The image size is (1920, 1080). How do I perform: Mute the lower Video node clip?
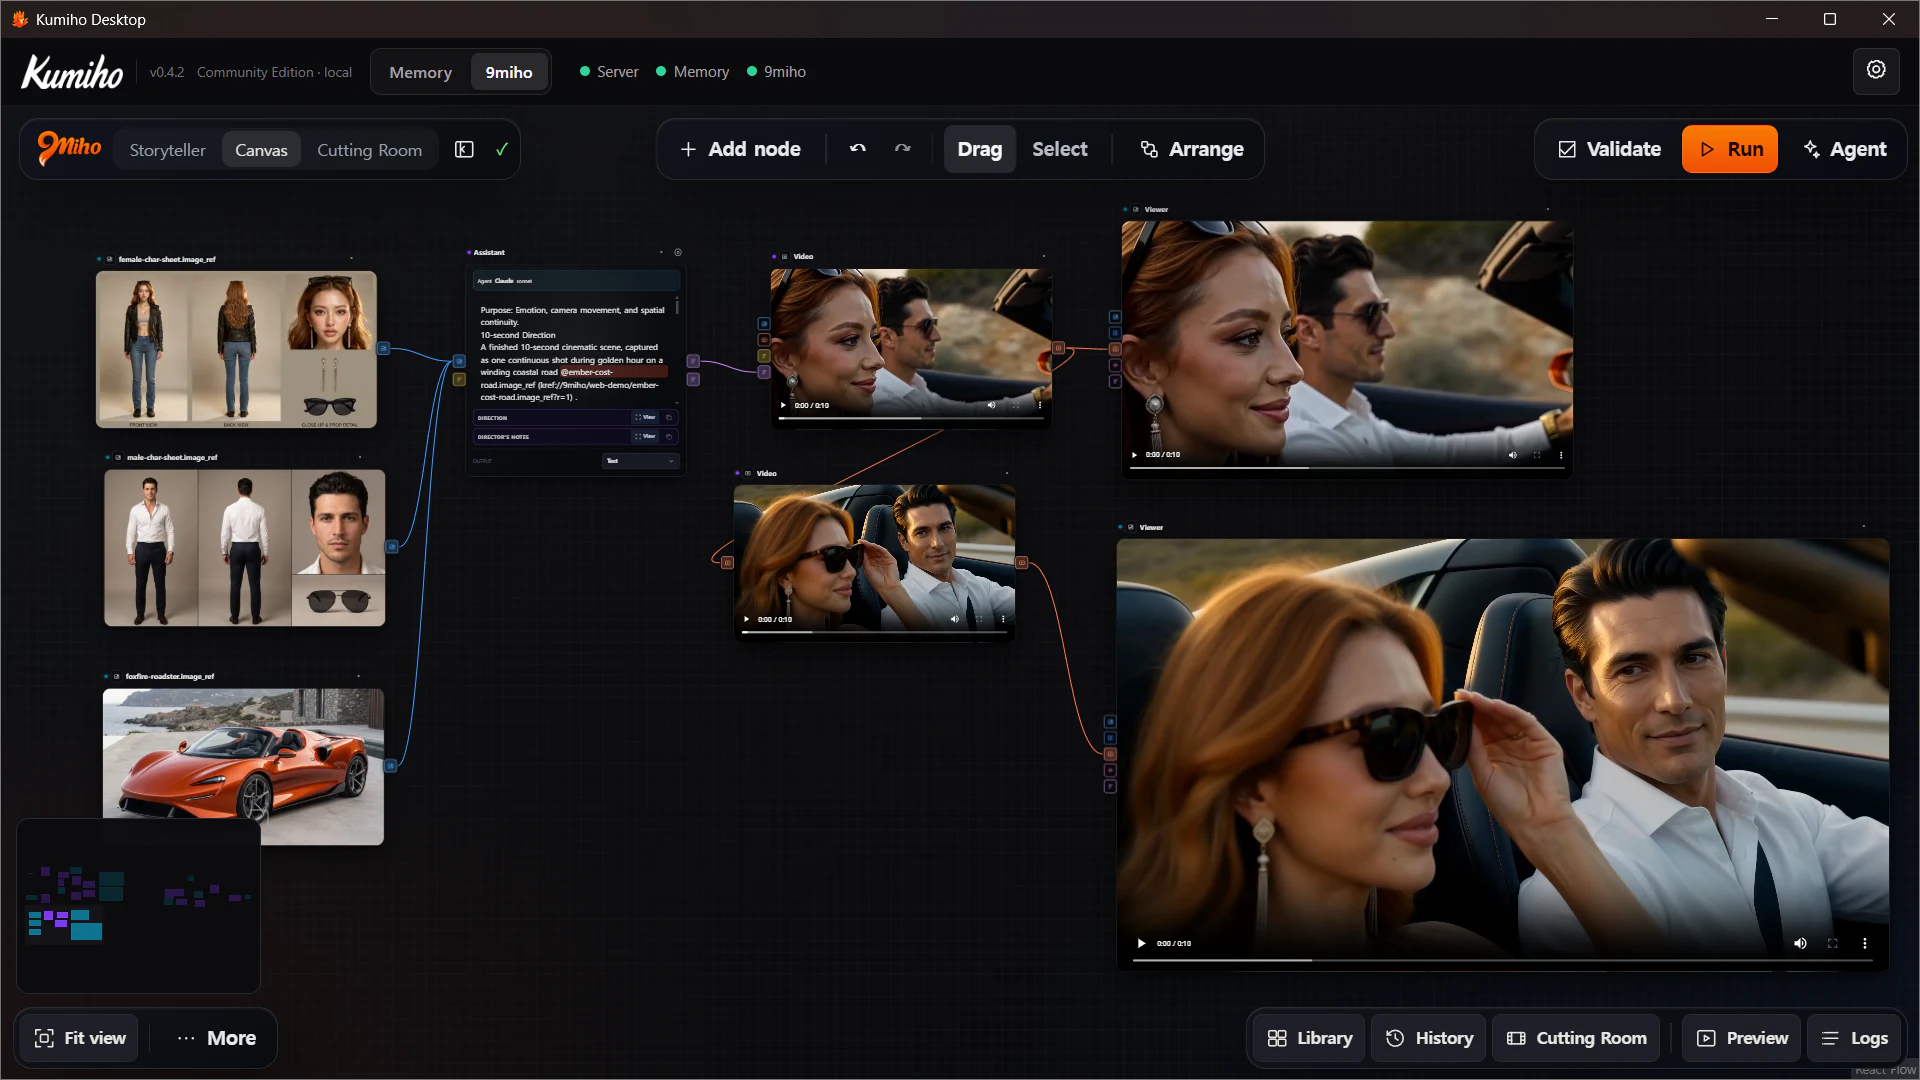954,619
